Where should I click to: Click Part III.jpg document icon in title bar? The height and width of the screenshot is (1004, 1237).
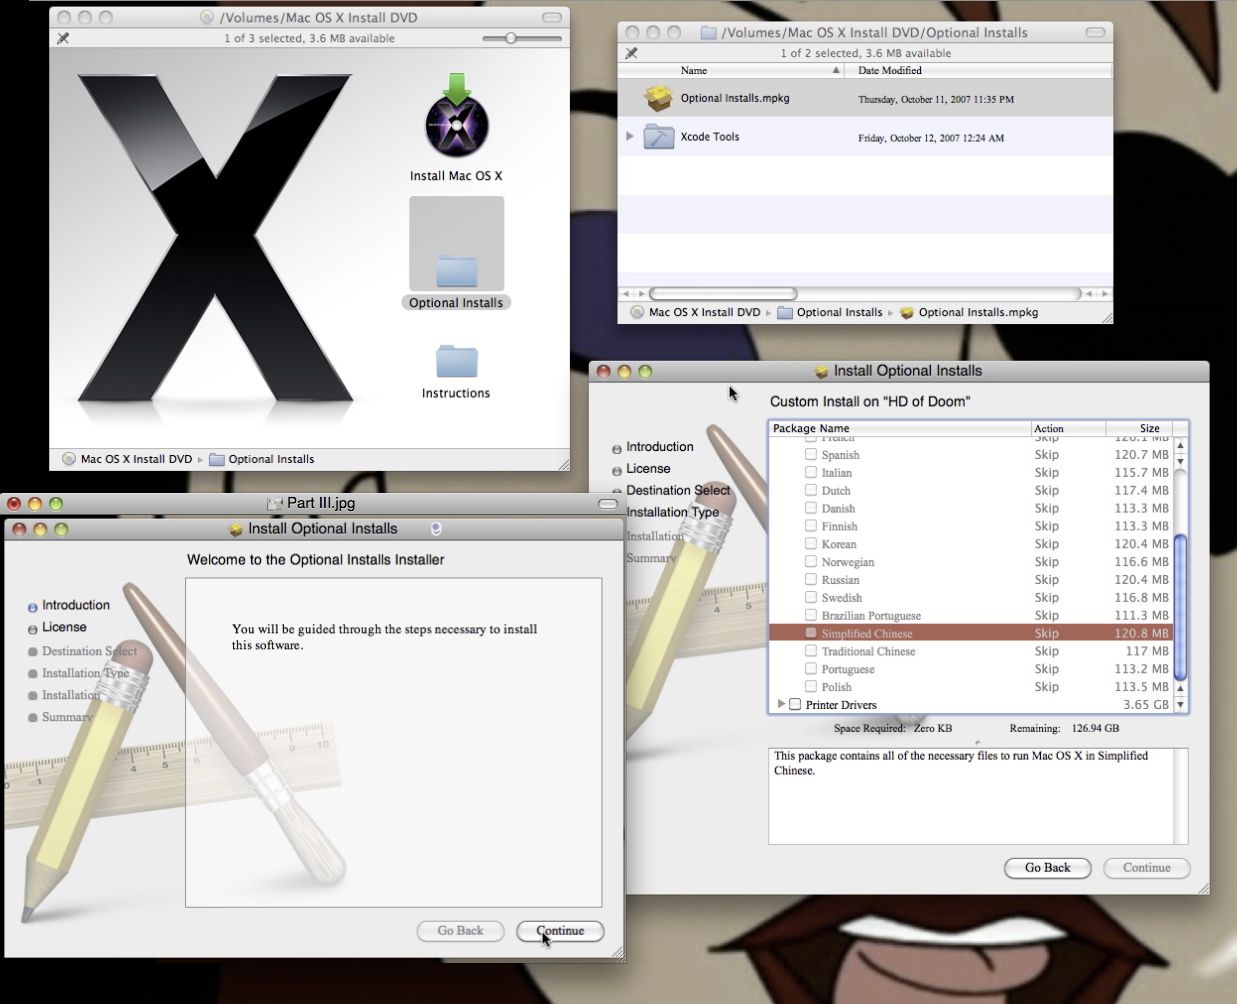pos(275,503)
